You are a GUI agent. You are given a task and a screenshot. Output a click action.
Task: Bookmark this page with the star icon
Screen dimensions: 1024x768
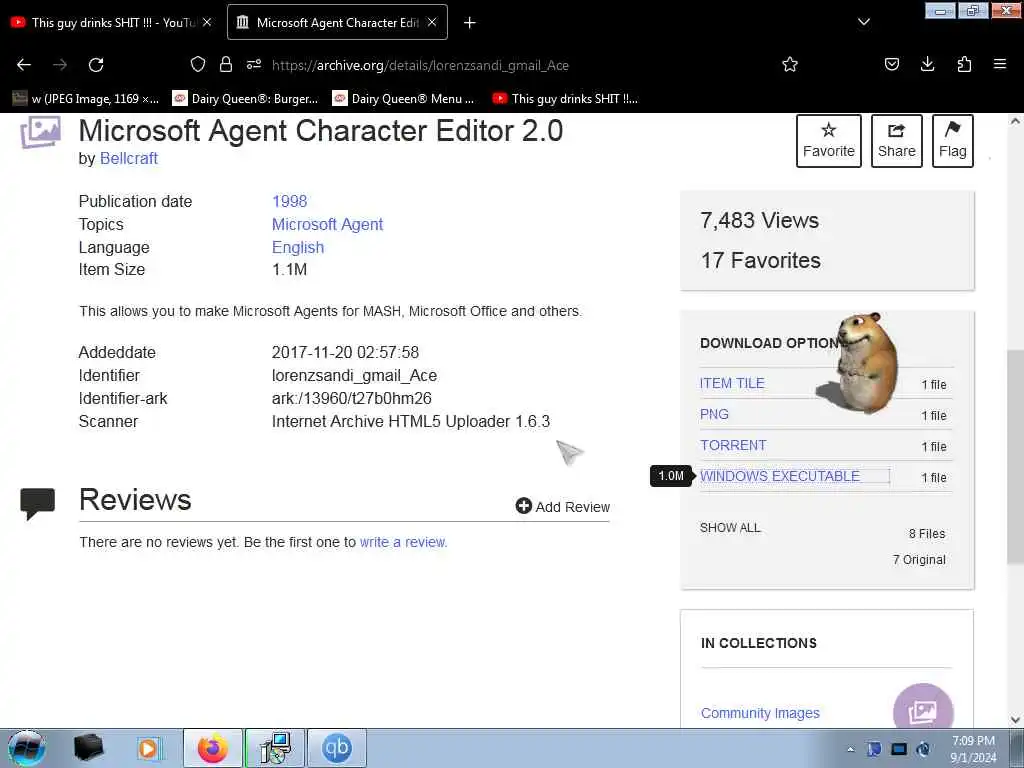[x=790, y=64]
